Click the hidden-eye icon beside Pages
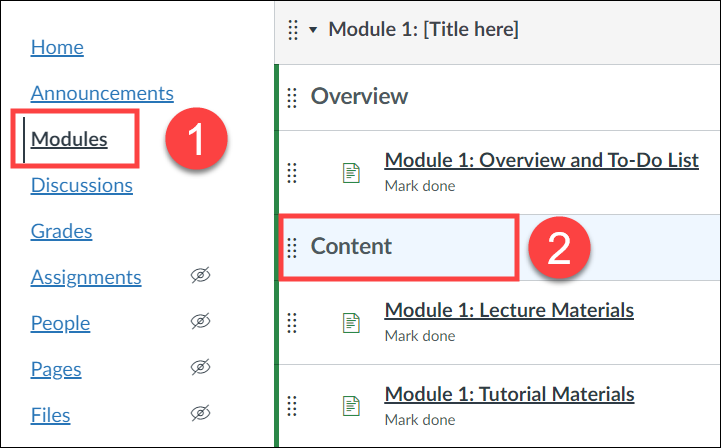Viewport: 721px width, 448px height. tap(200, 367)
